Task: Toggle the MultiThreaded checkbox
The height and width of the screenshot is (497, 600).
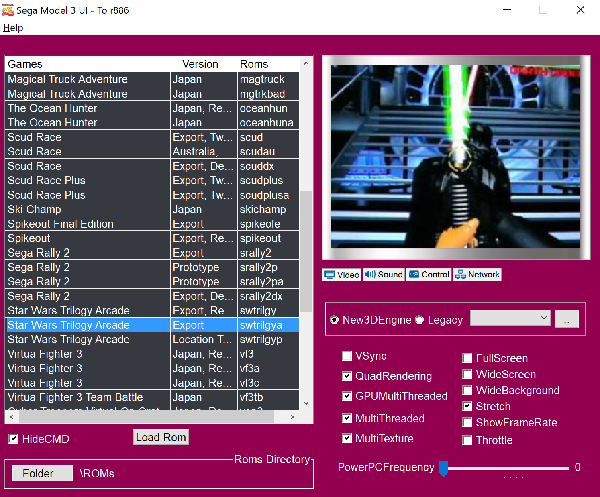Action: click(x=347, y=418)
